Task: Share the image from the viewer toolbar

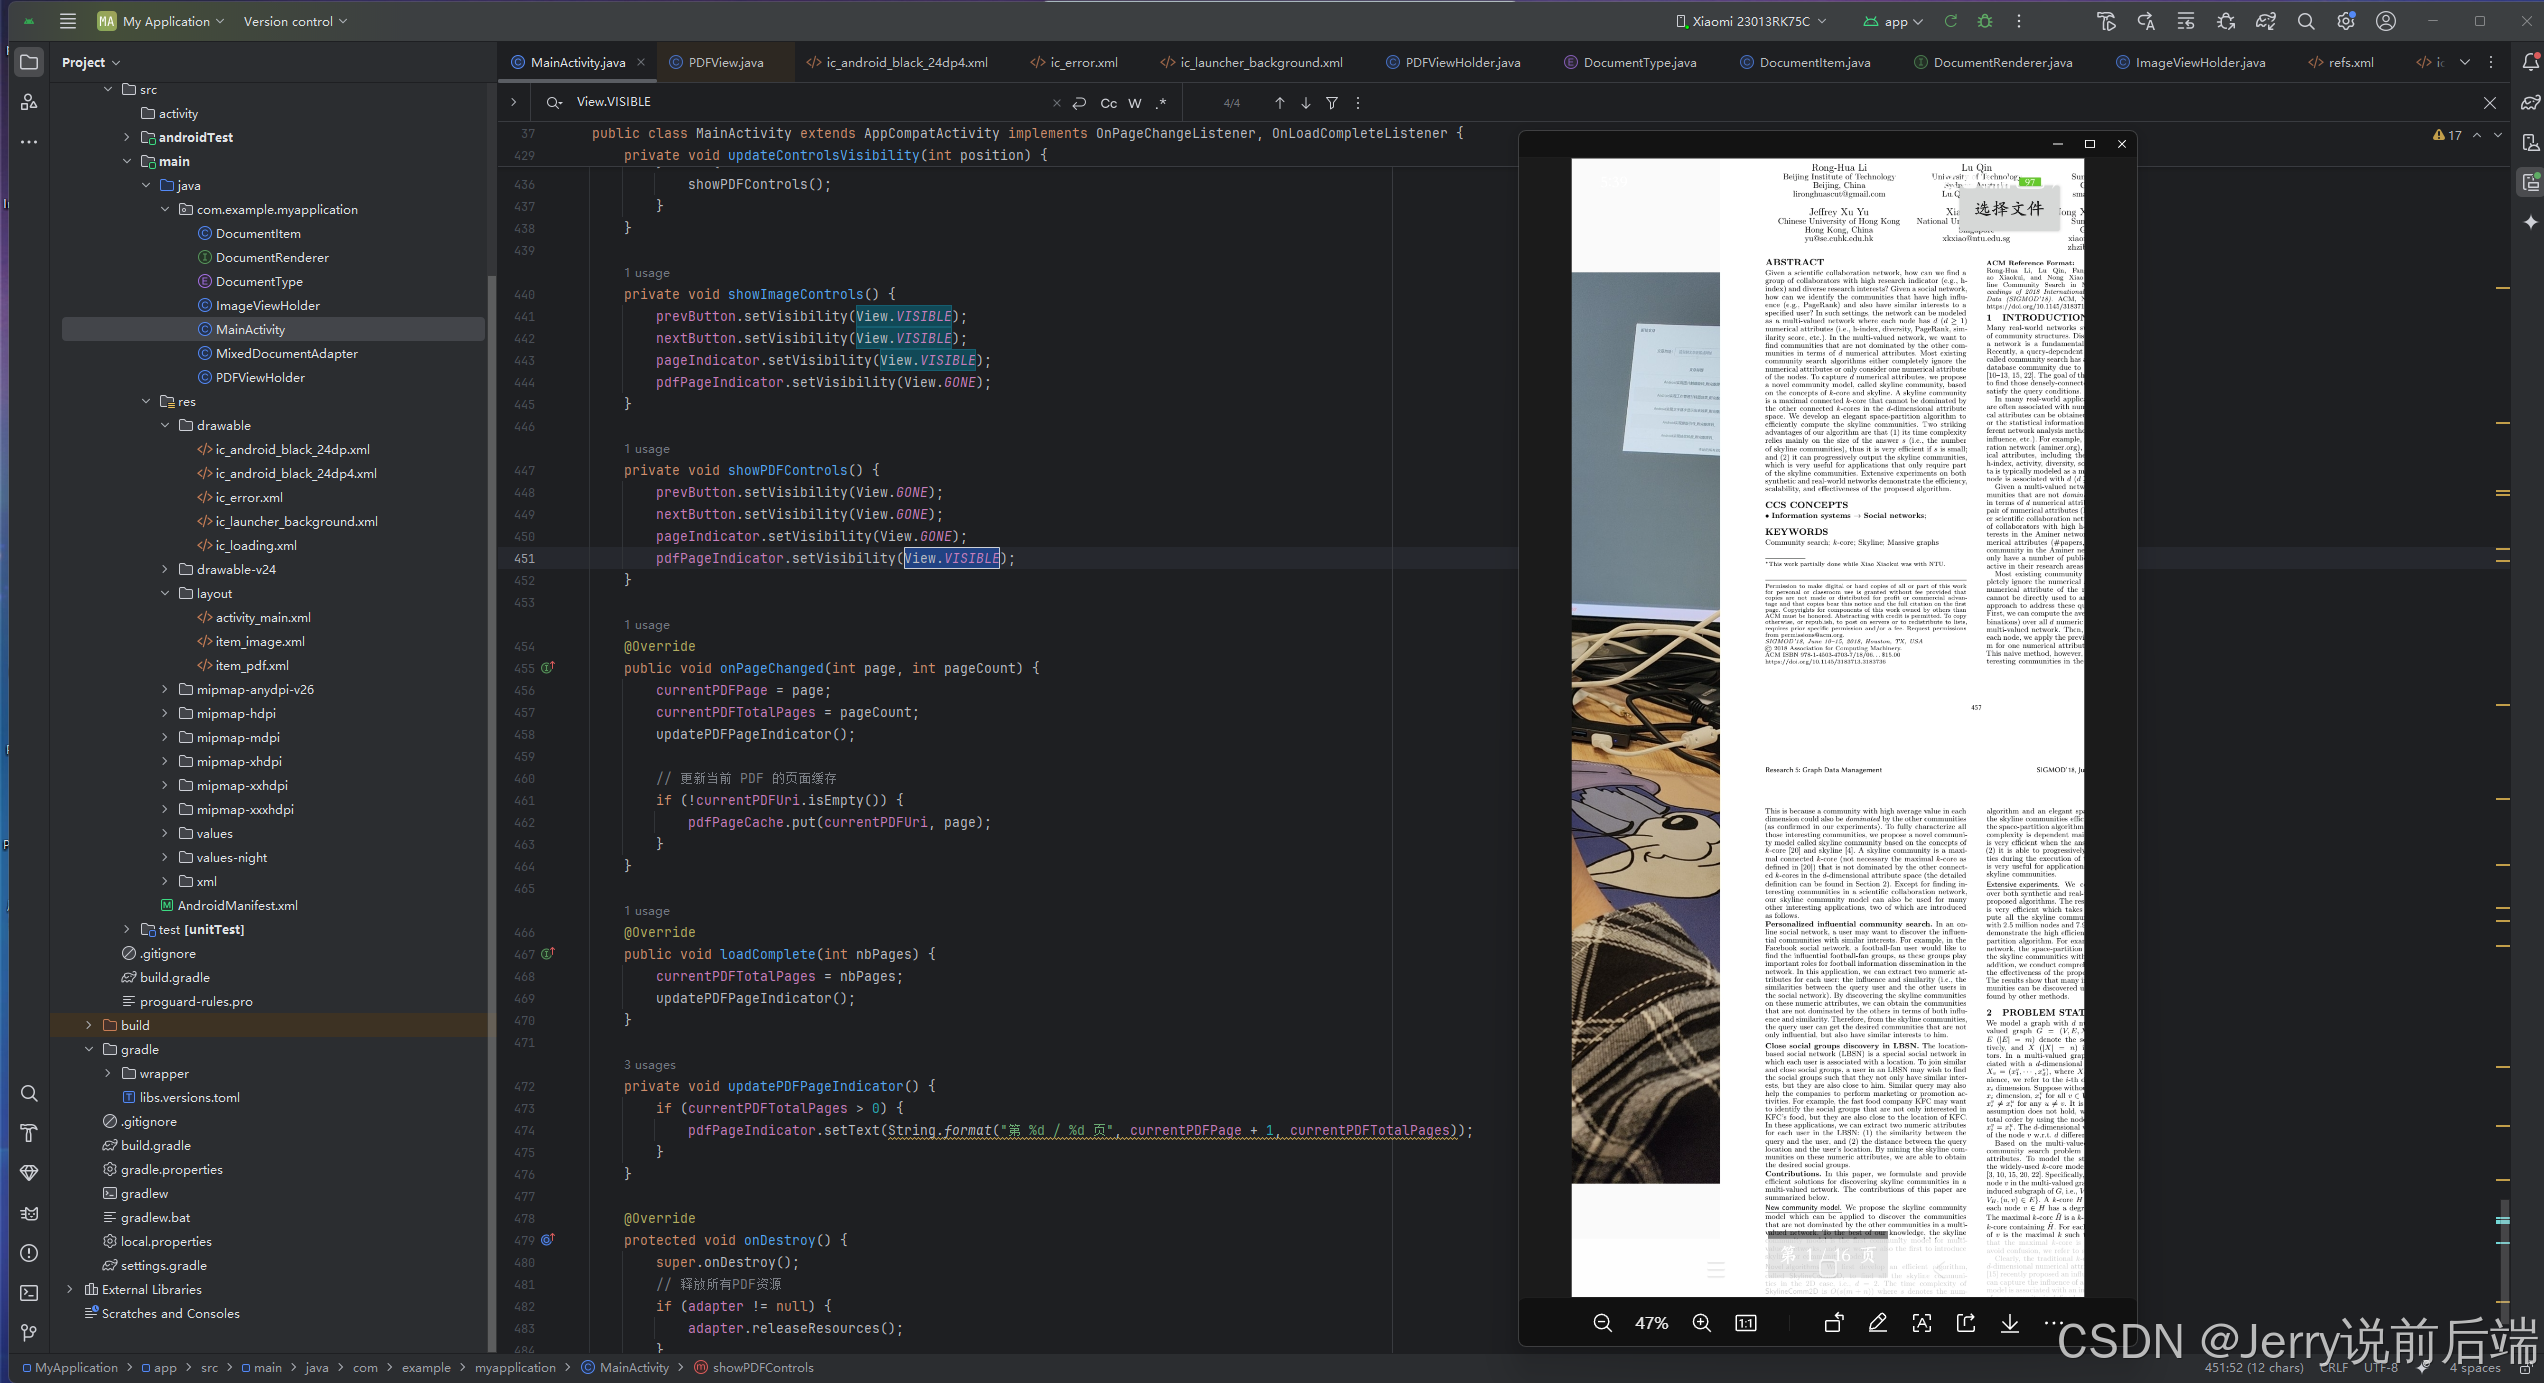Action: 1966,1323
